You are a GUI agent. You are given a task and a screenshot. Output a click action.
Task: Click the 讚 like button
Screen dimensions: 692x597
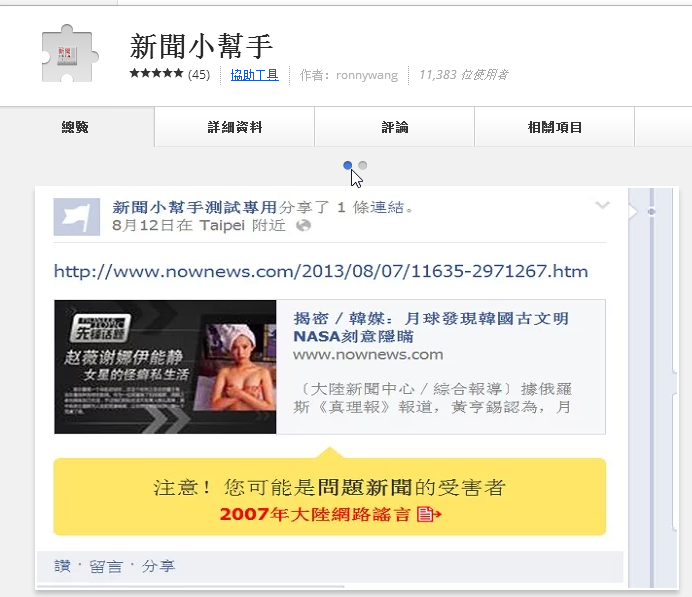62,566
